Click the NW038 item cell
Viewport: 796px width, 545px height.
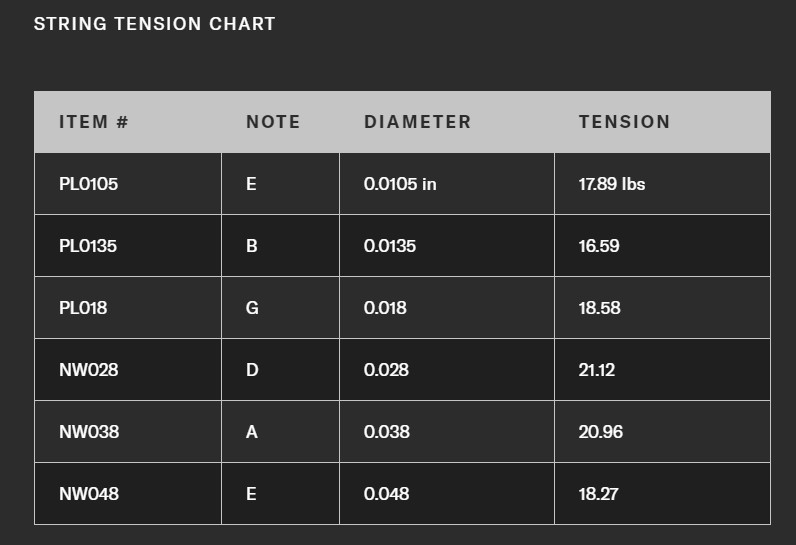88,432
